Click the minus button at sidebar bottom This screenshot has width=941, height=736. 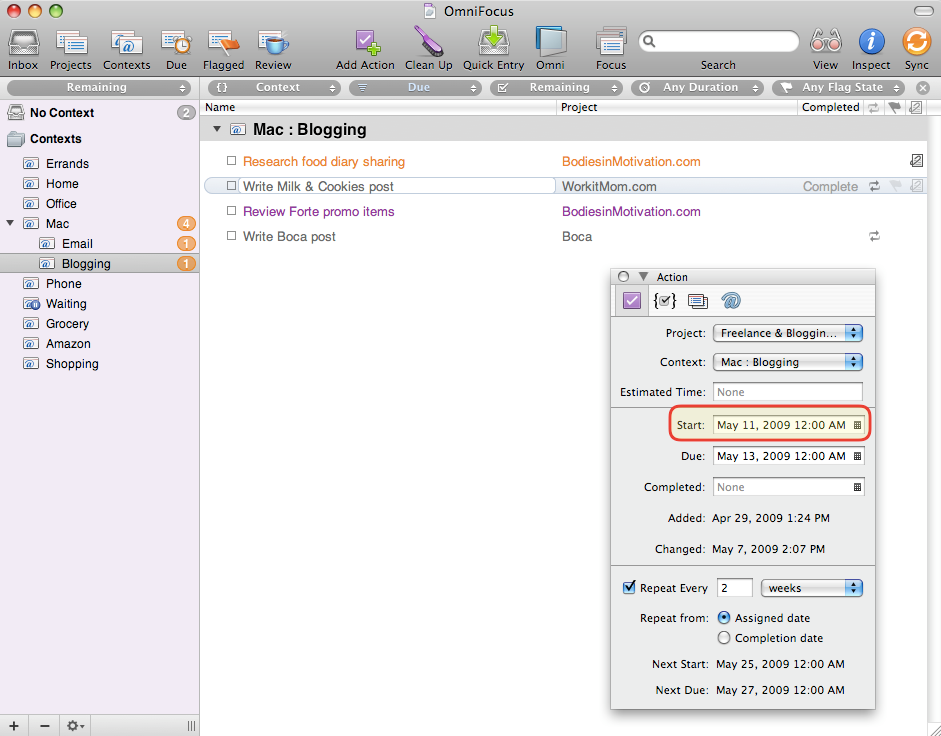[x=44, y=726]
